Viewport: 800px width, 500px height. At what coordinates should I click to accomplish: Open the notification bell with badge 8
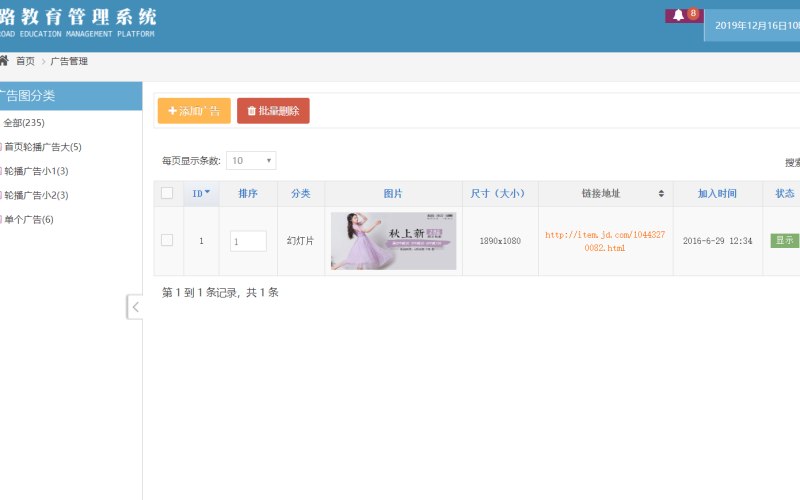[x=684, y=15]
